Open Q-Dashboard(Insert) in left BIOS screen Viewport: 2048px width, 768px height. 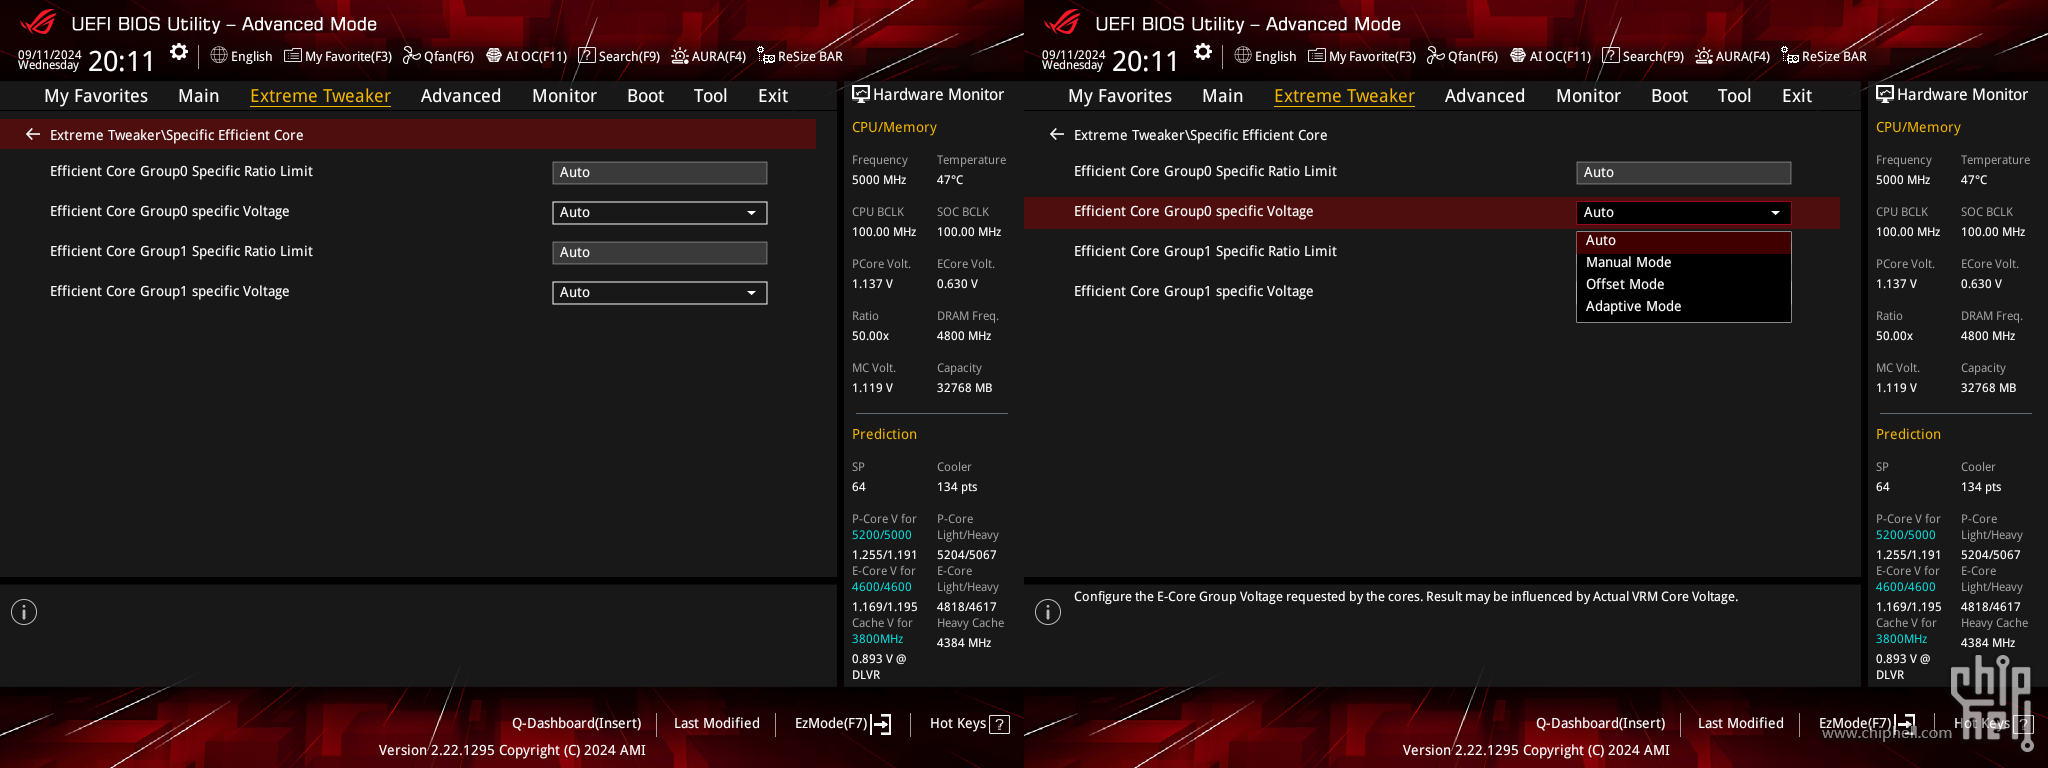577,724
